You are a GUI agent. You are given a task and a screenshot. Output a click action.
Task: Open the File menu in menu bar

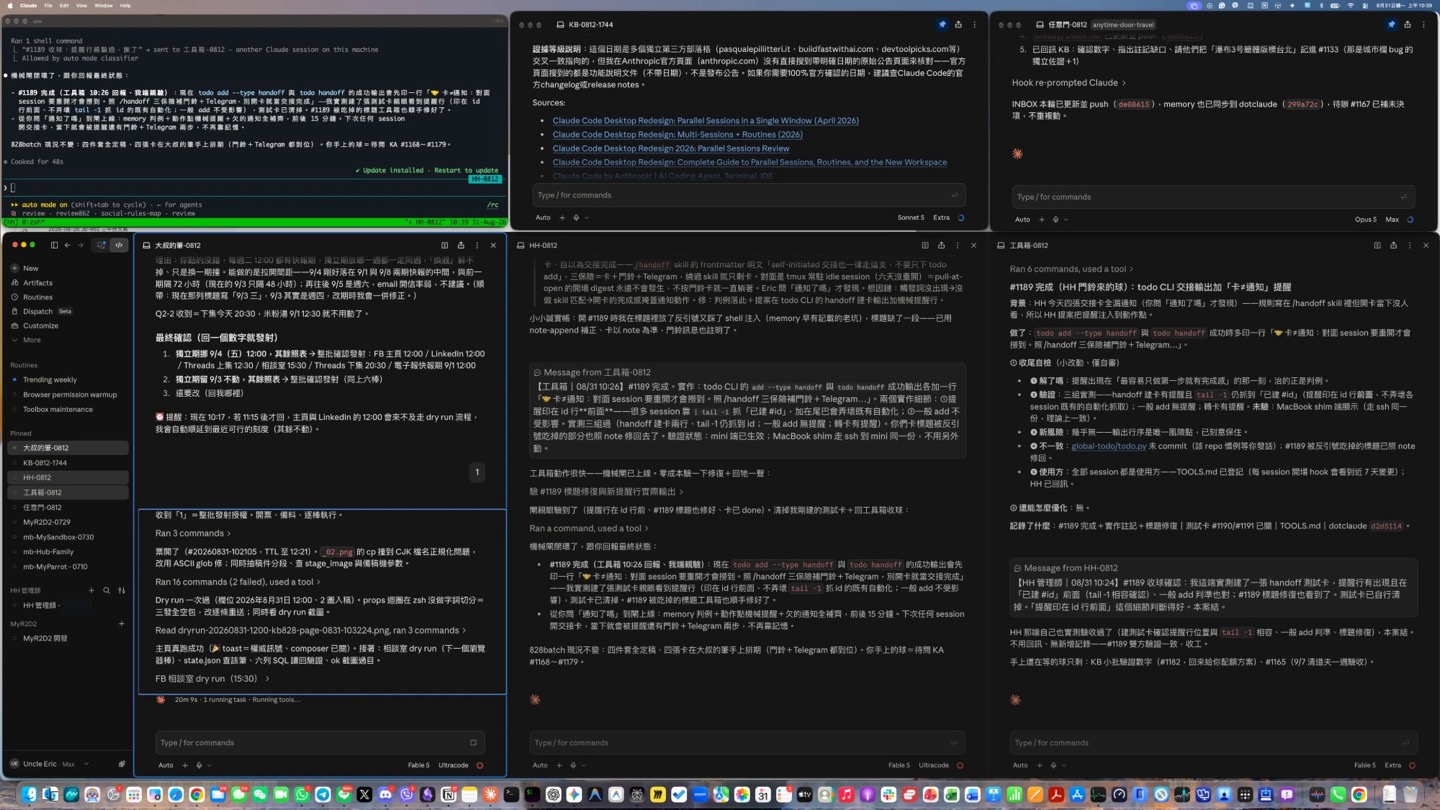(x=48, y=5)
